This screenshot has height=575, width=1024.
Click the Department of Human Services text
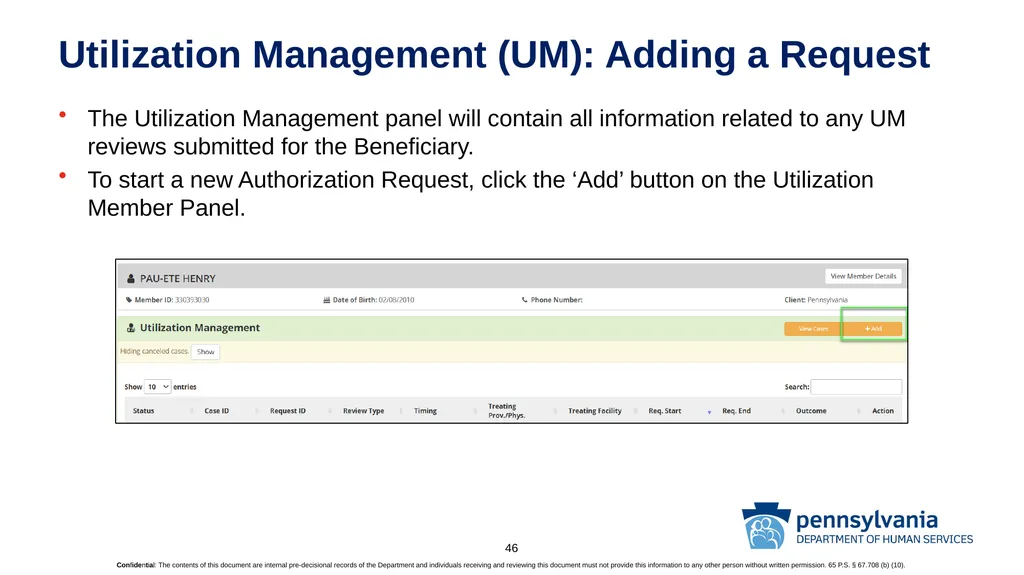[884, 539]
